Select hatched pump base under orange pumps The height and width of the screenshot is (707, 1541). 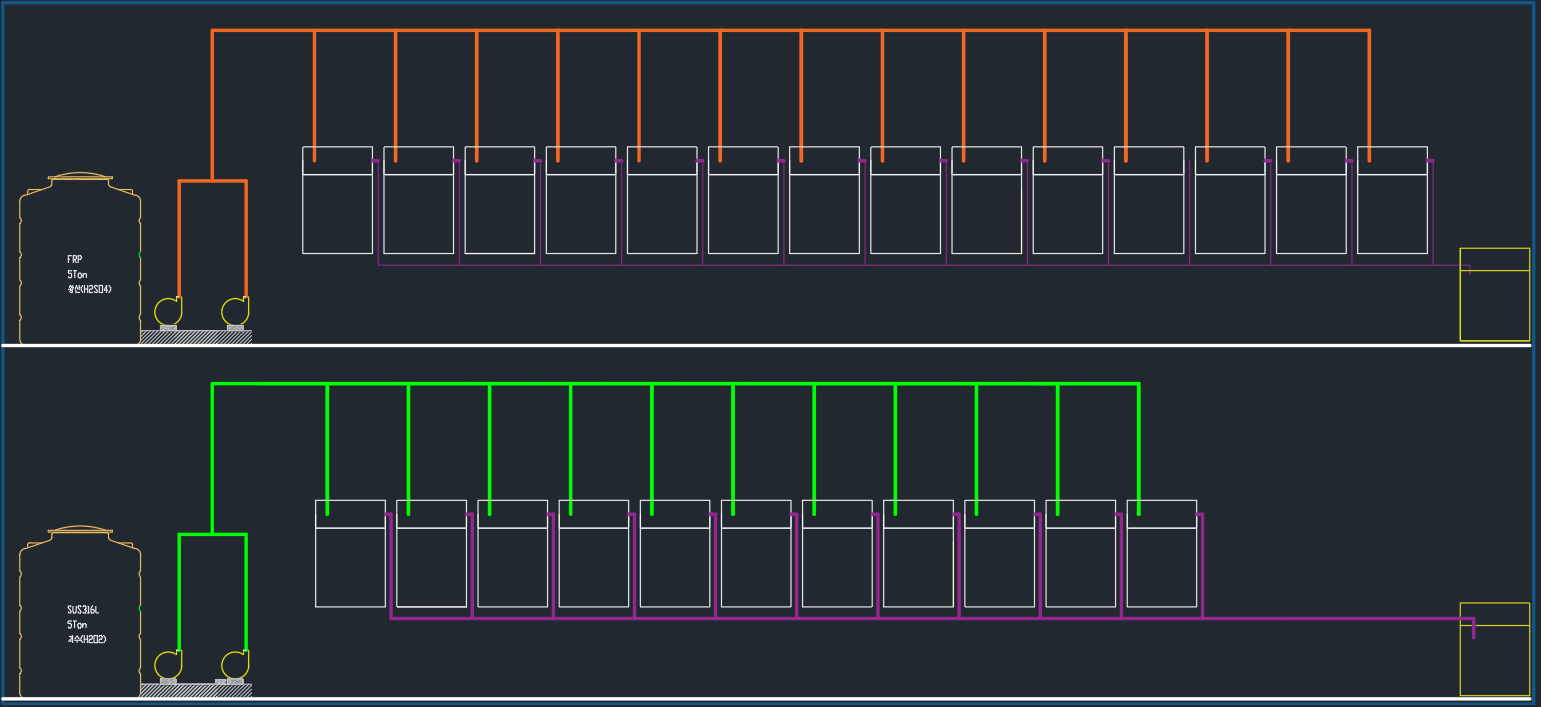pyautogui.click(x=196, y=337)
